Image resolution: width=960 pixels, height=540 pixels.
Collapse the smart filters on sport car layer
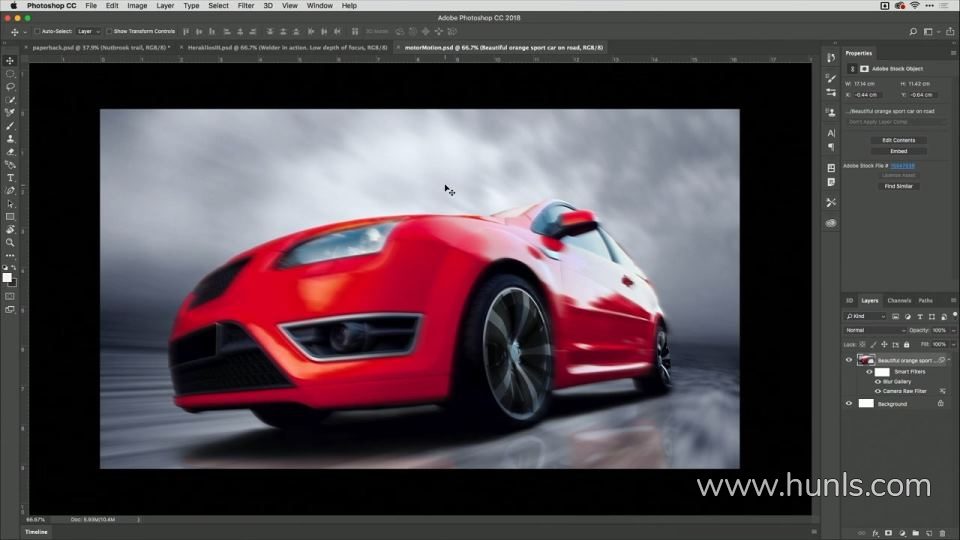950,360
